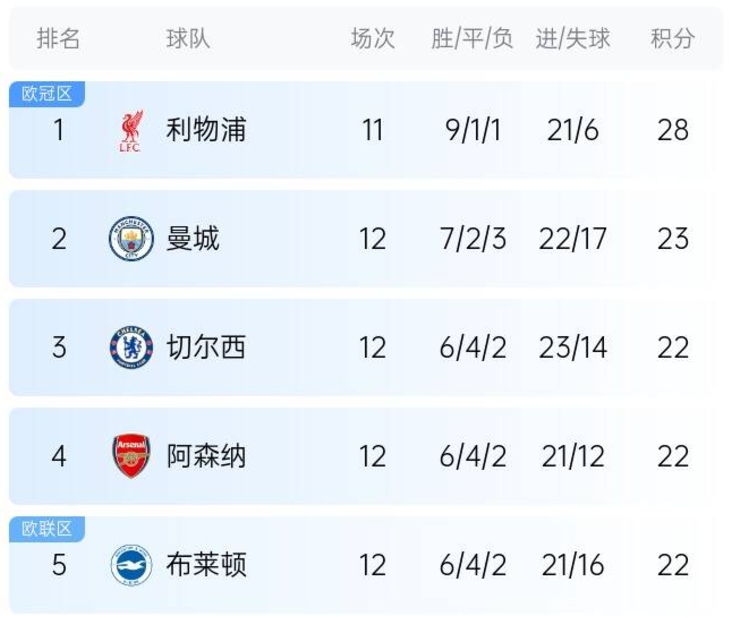Open the 利物浦 team name
Viewport: 729px width, 618px height.
click(206, 130)
